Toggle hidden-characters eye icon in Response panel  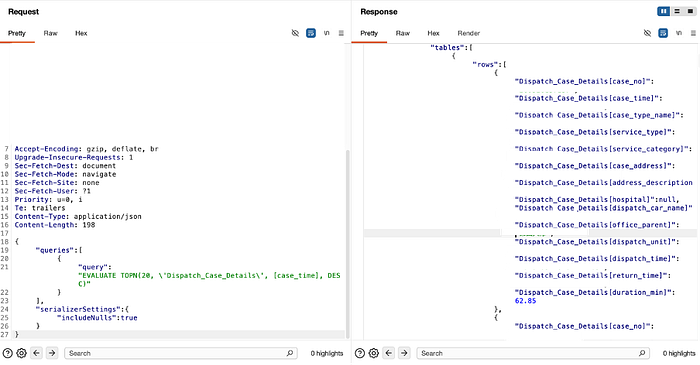647,33
